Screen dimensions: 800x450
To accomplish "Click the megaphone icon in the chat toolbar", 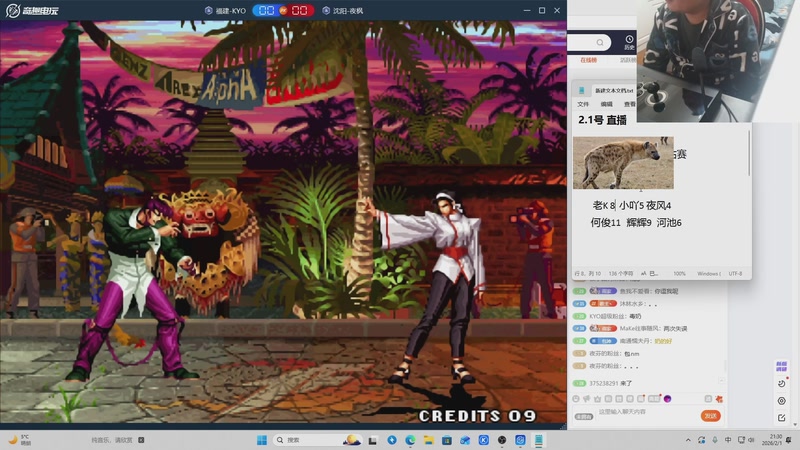I will [587, 399].
